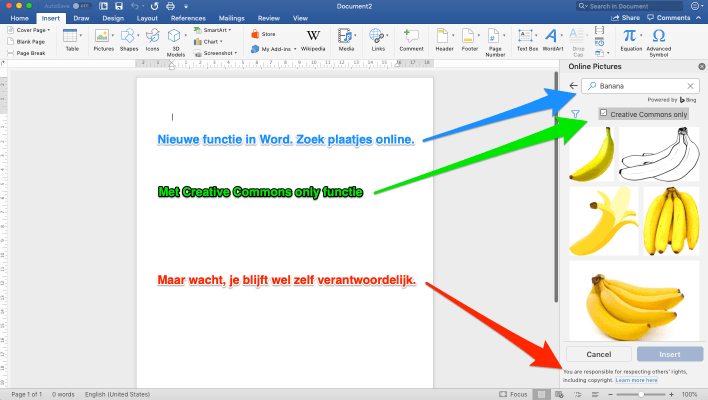Switch to the Draw tab
This screenshot has width=708, height=400.
pos(81,18)
